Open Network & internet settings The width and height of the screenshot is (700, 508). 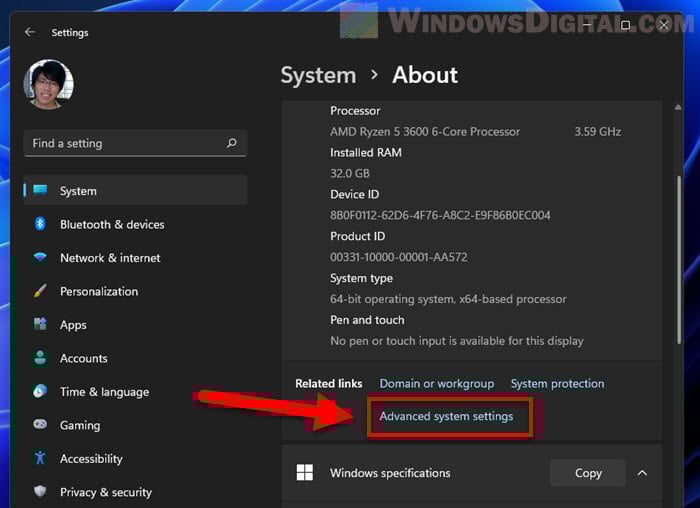tap(110, 258)
